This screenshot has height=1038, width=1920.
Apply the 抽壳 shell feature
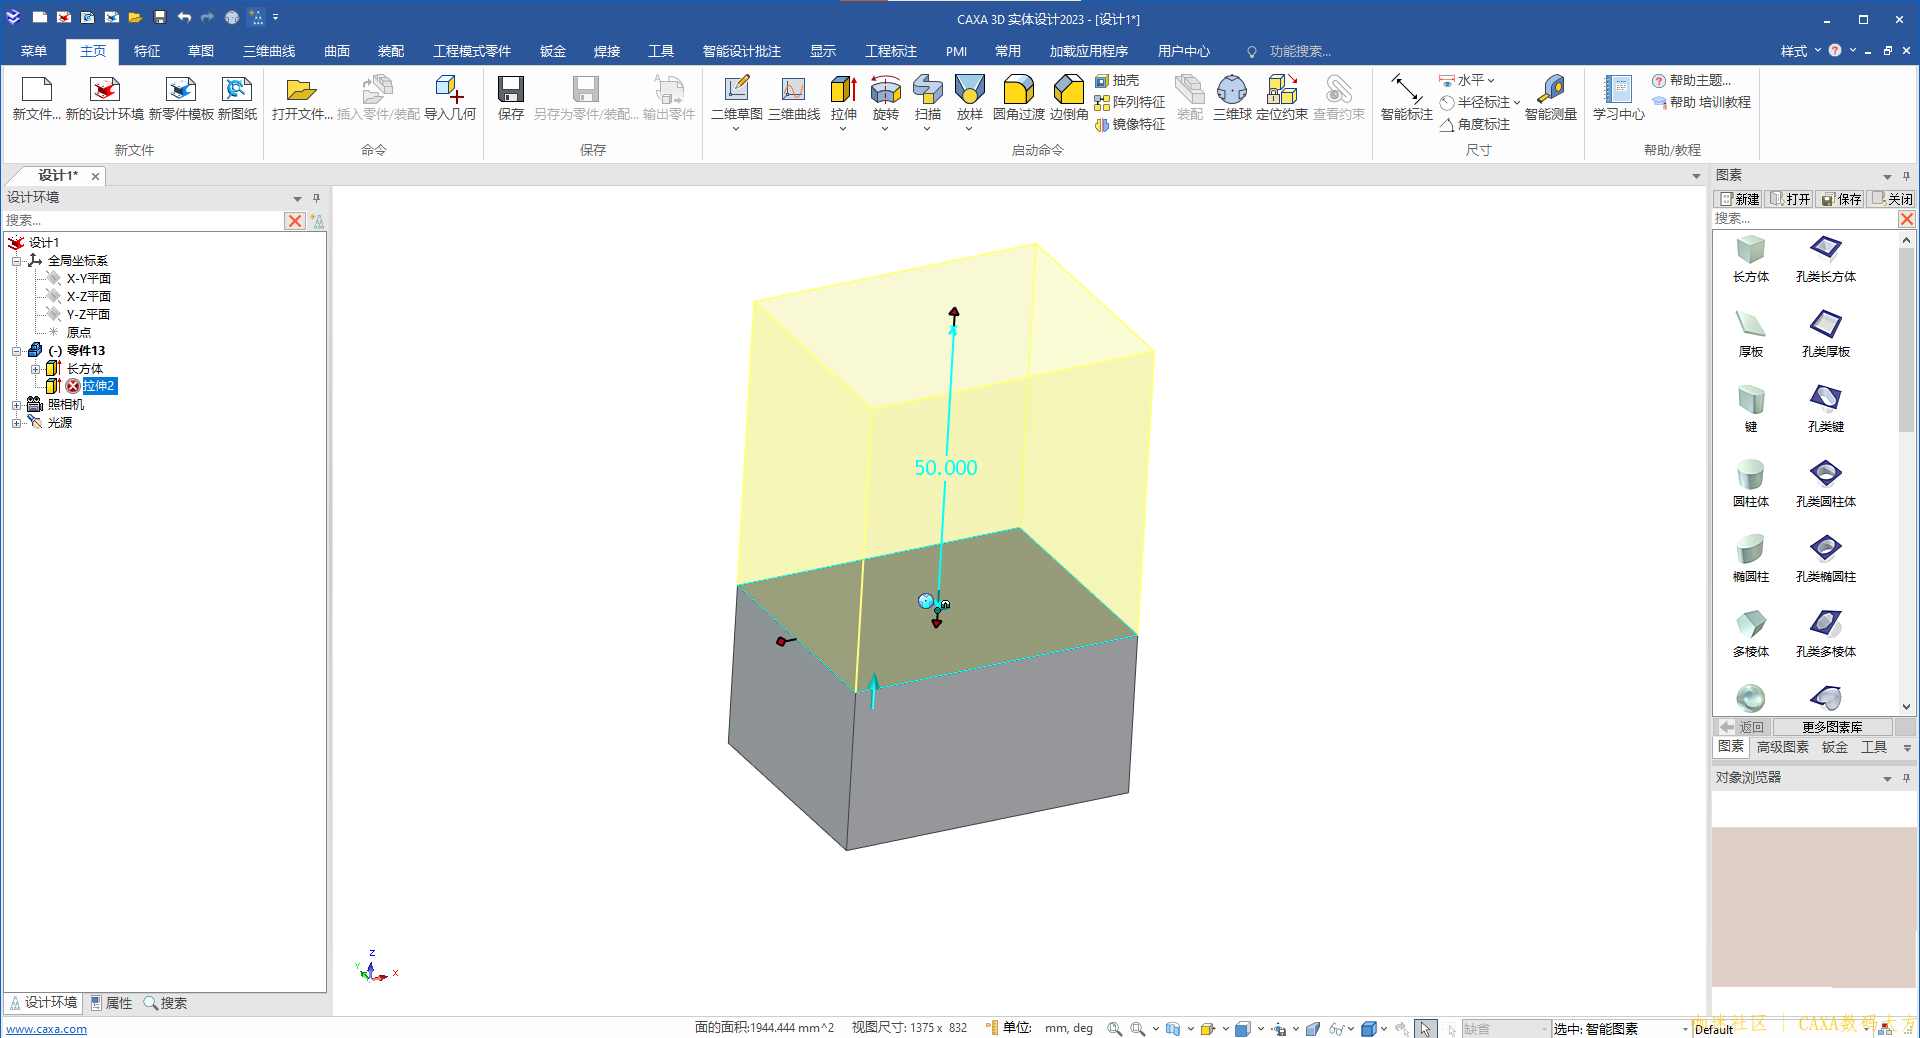[x=1117, y=80]
